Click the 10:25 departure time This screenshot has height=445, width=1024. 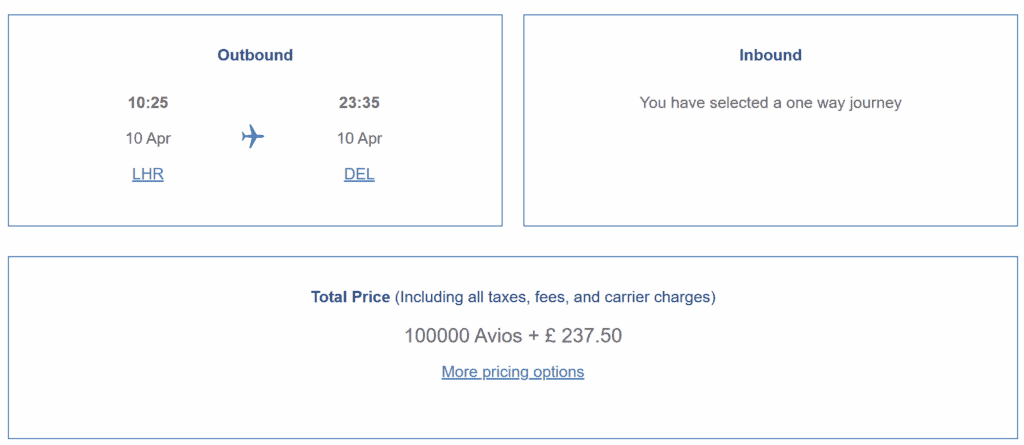(148, 103)
